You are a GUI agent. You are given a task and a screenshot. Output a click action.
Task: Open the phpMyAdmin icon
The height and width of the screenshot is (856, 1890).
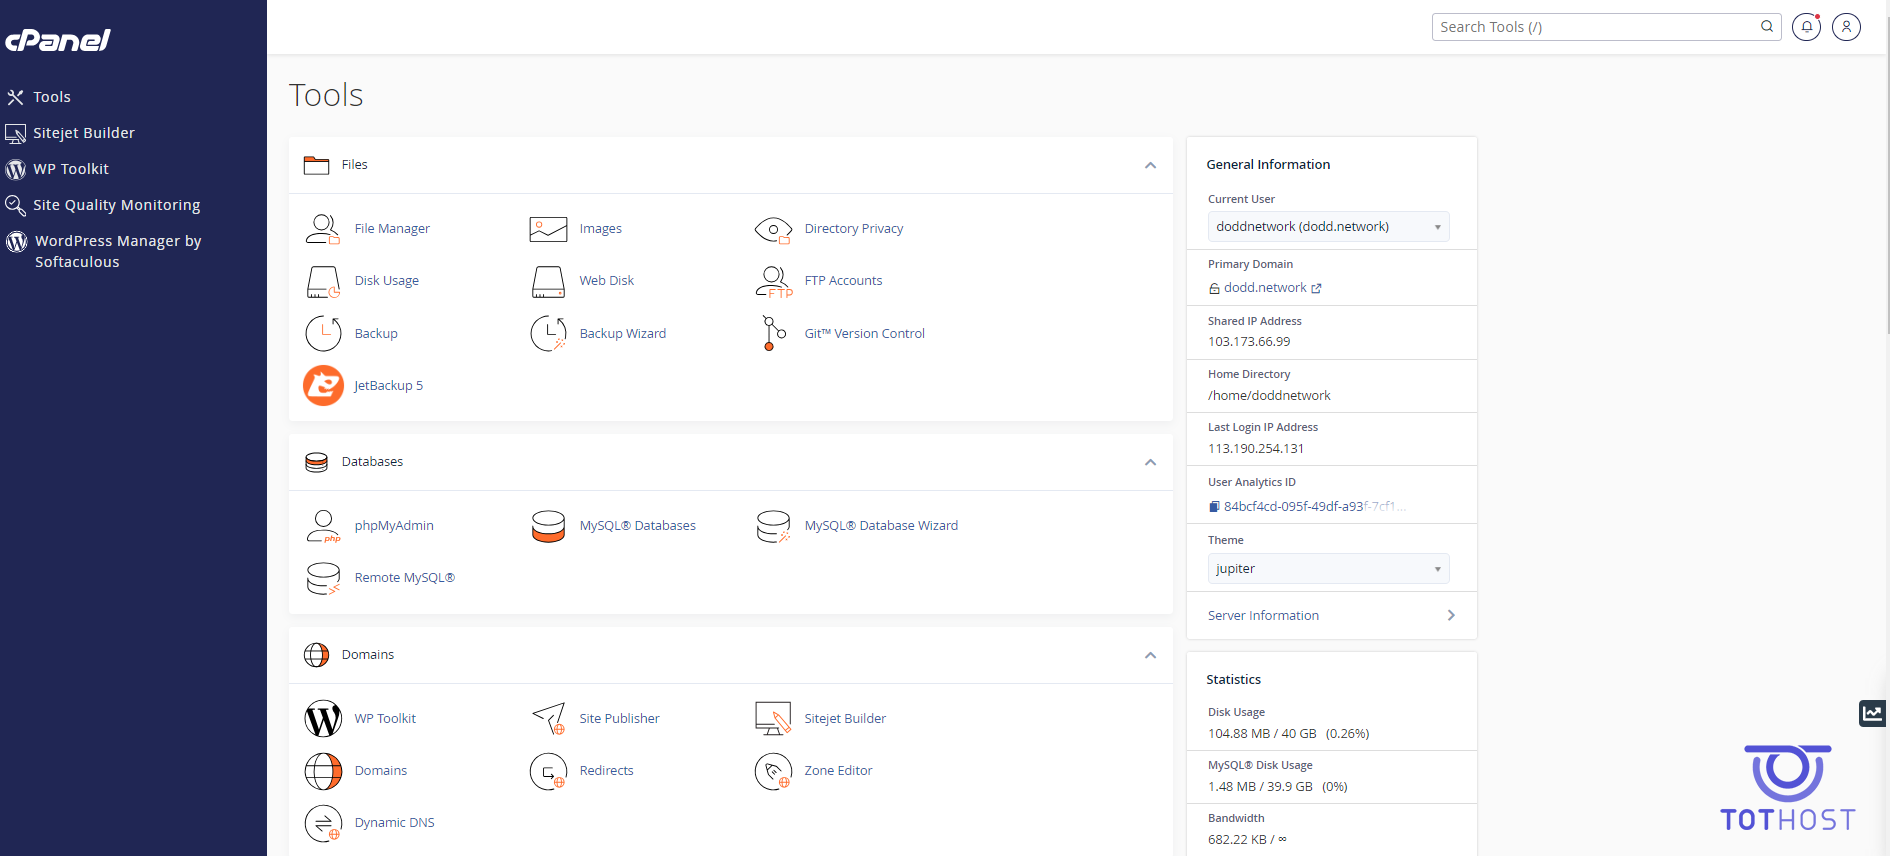click(323, 526)
